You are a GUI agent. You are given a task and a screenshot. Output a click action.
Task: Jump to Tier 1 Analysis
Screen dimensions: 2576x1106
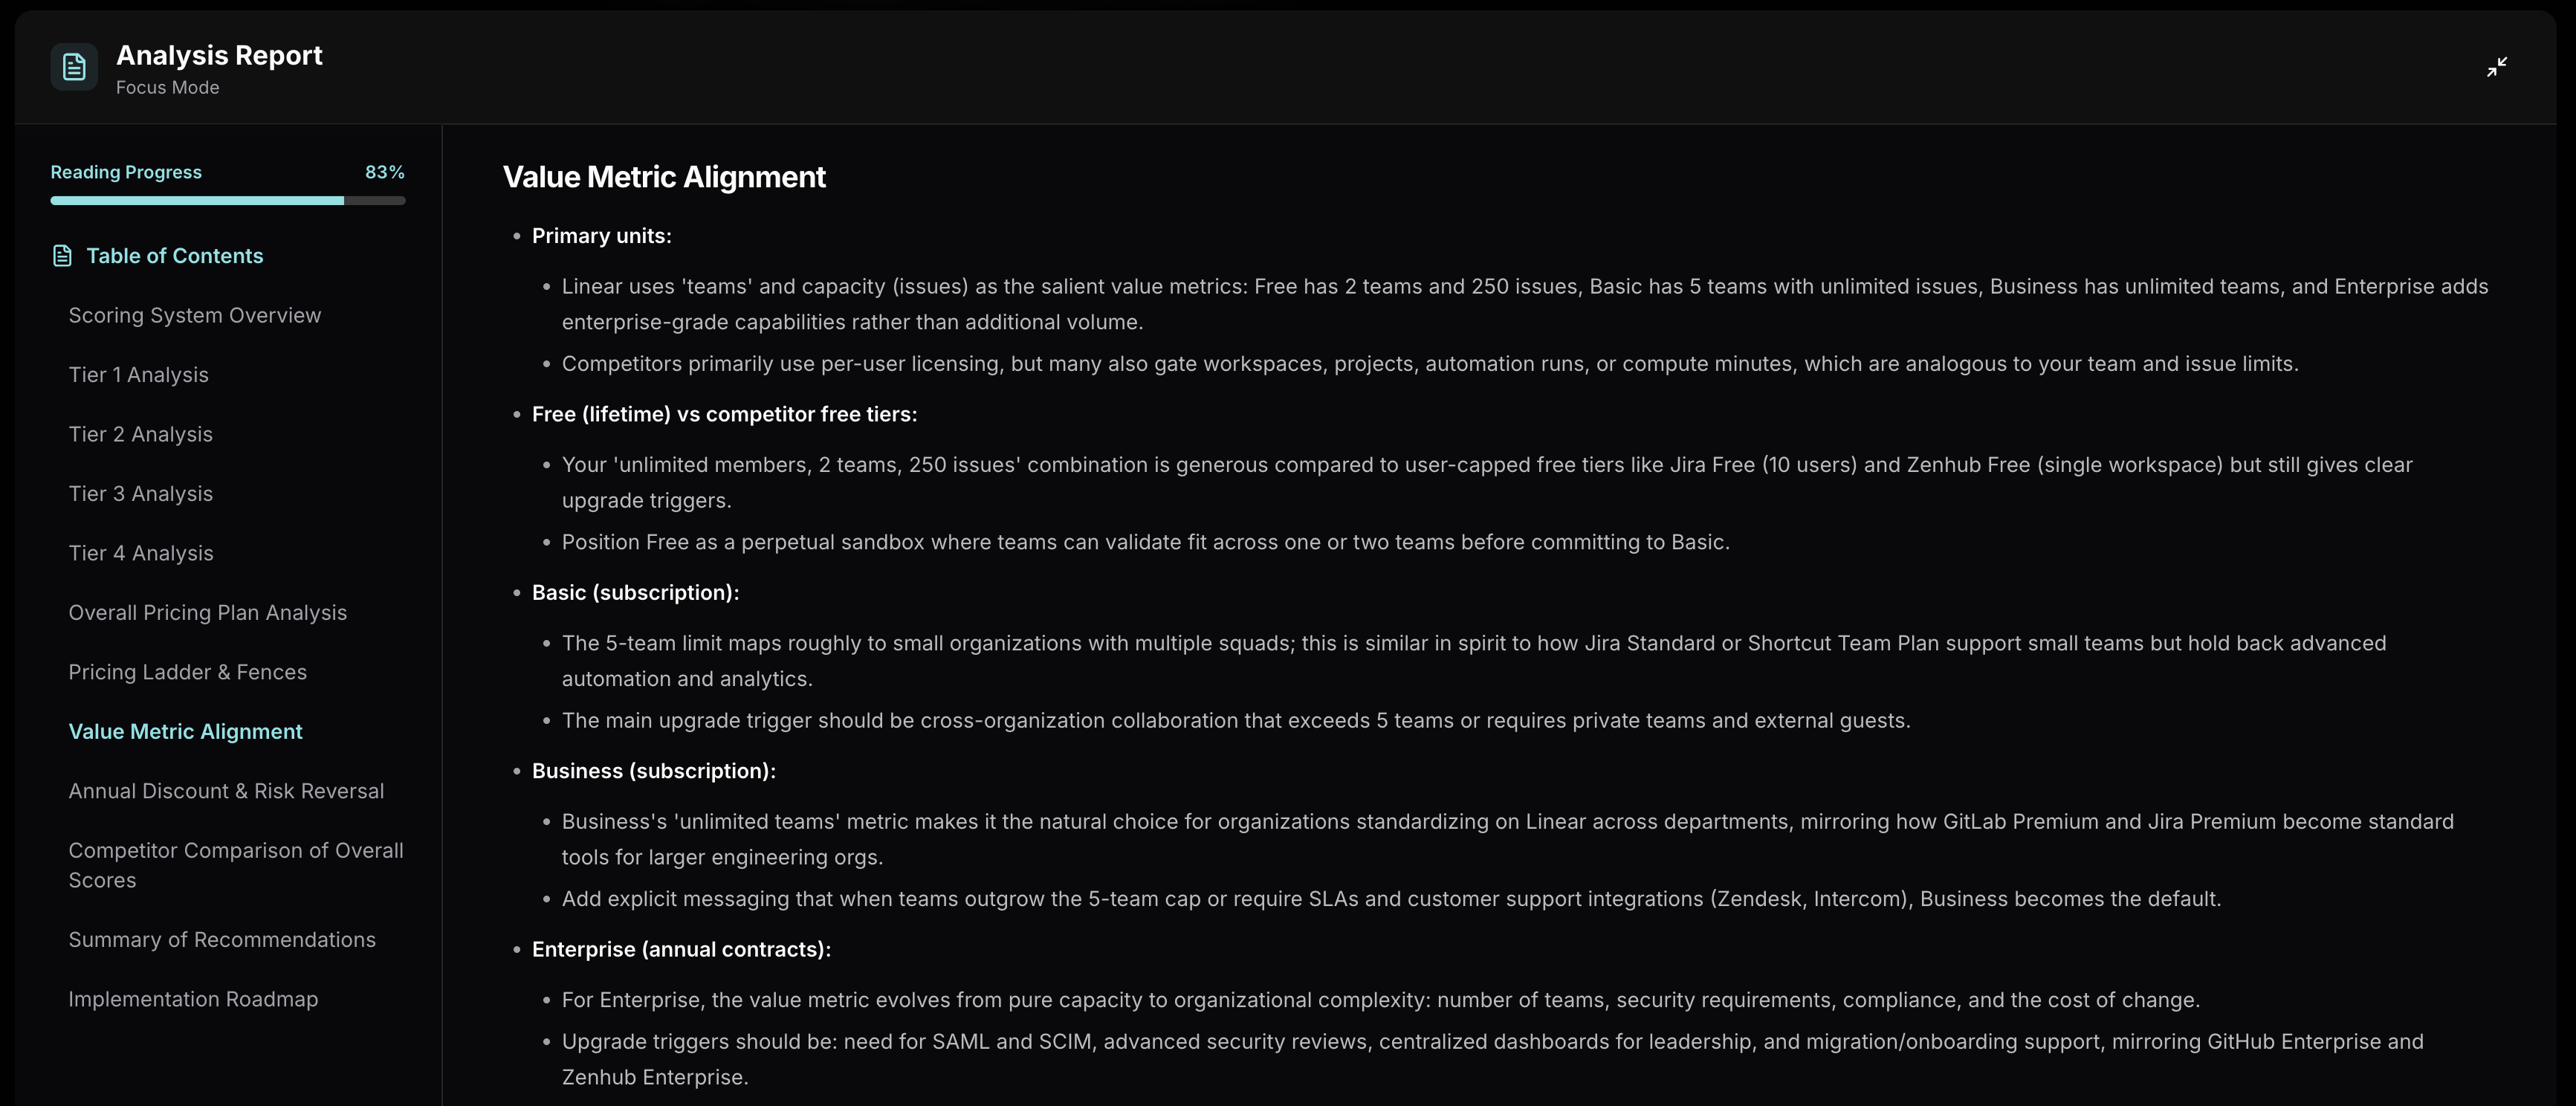click(x=138, y=375)
